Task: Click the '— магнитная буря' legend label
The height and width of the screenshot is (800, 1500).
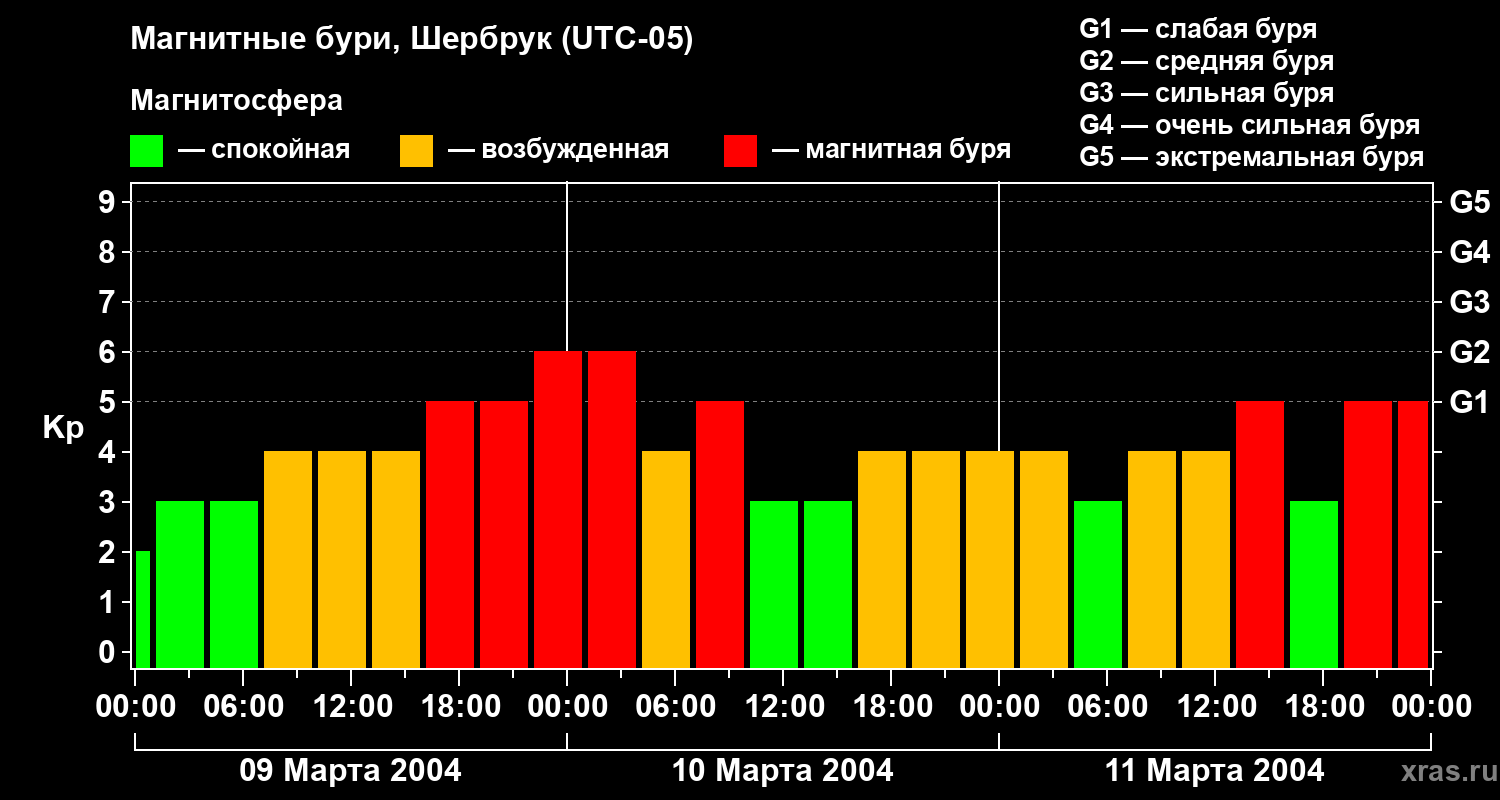Action: click(891, 150)
